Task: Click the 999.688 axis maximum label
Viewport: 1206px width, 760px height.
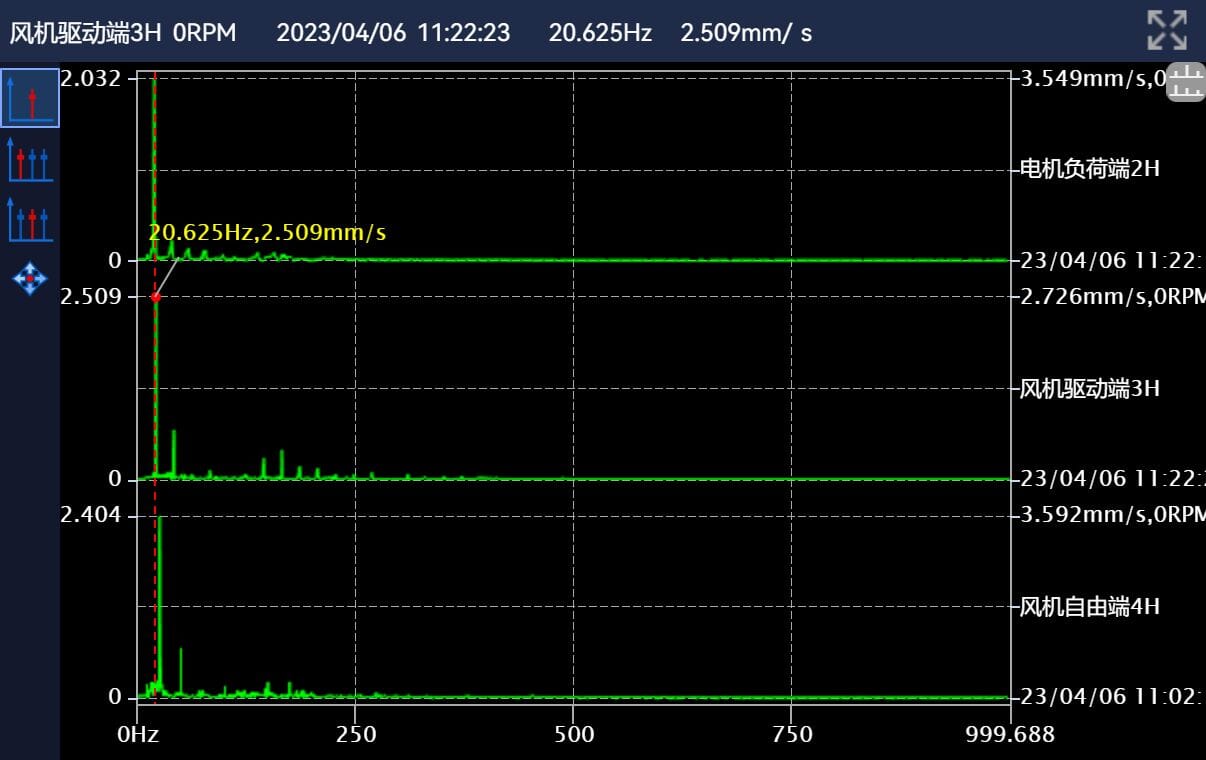Action: click(x=1010, y=735)
